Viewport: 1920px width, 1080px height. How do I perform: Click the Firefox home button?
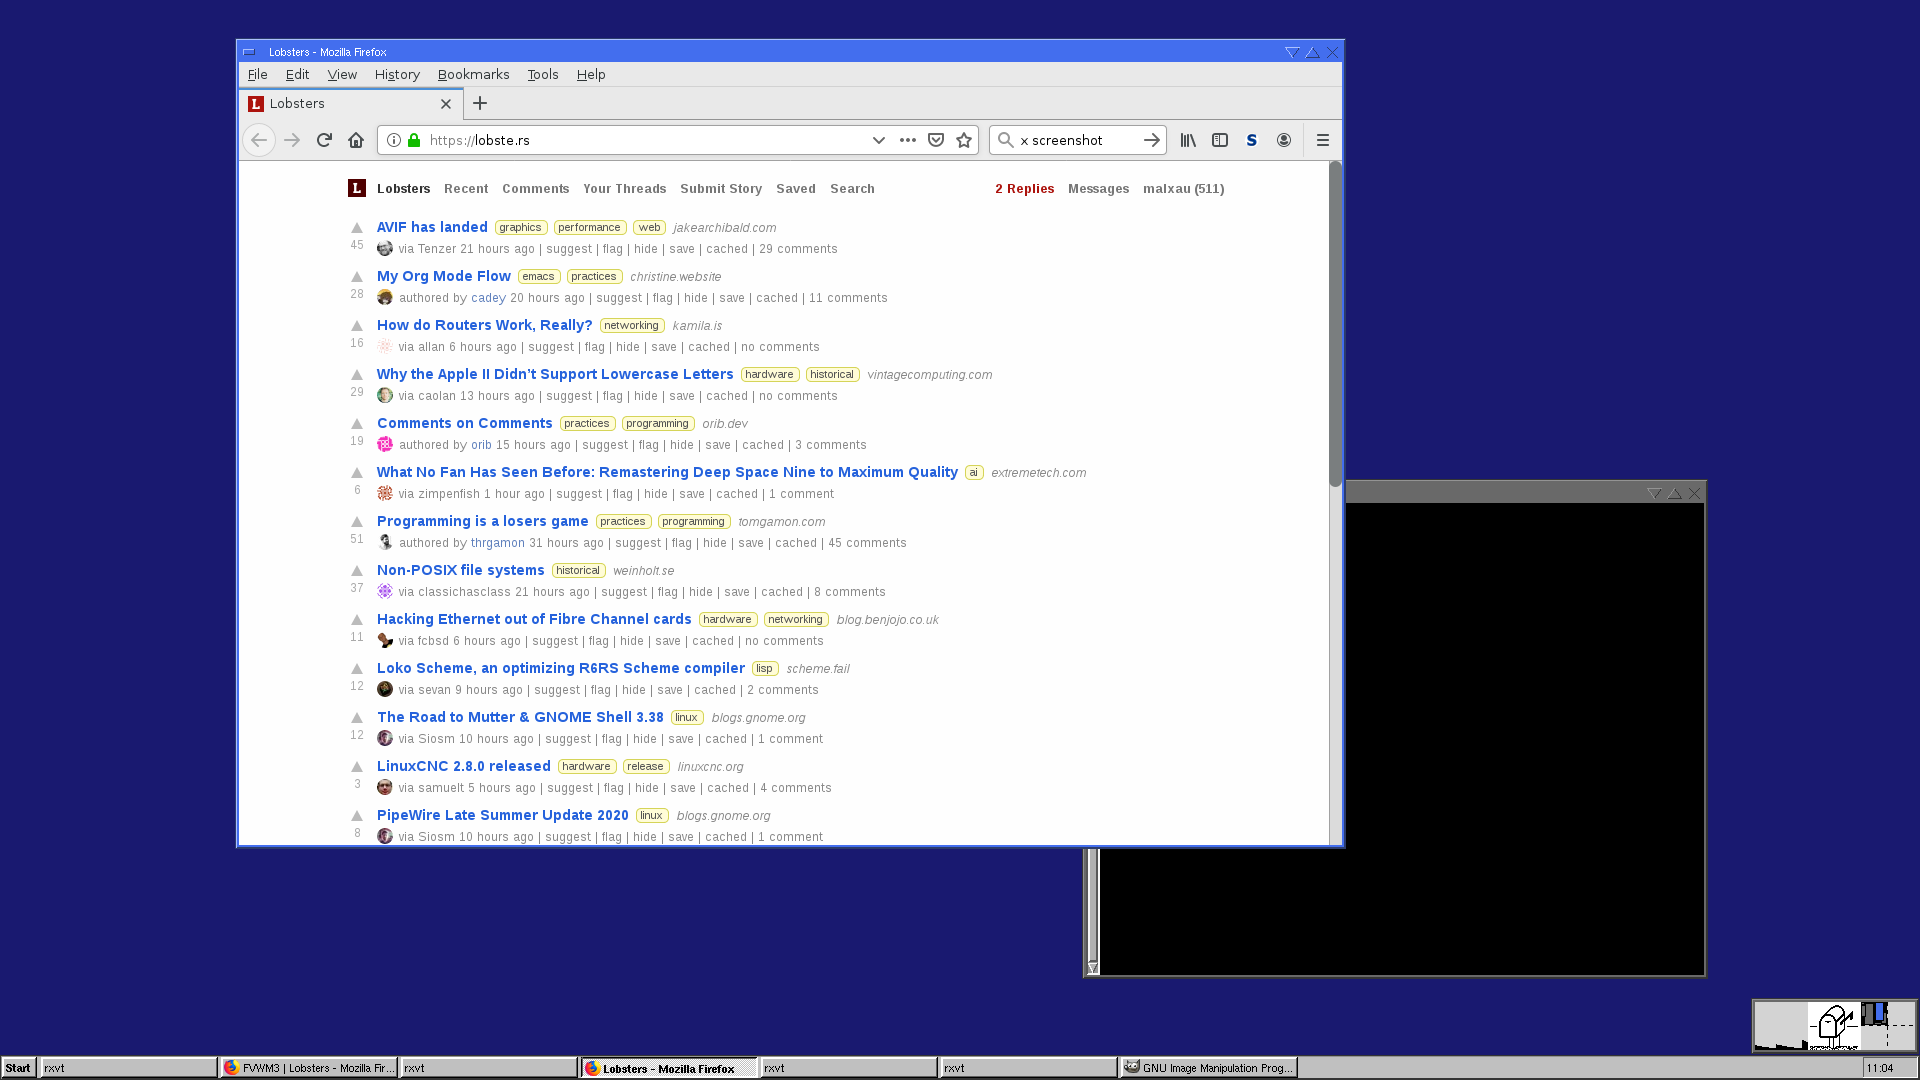[x=356, y=140]
